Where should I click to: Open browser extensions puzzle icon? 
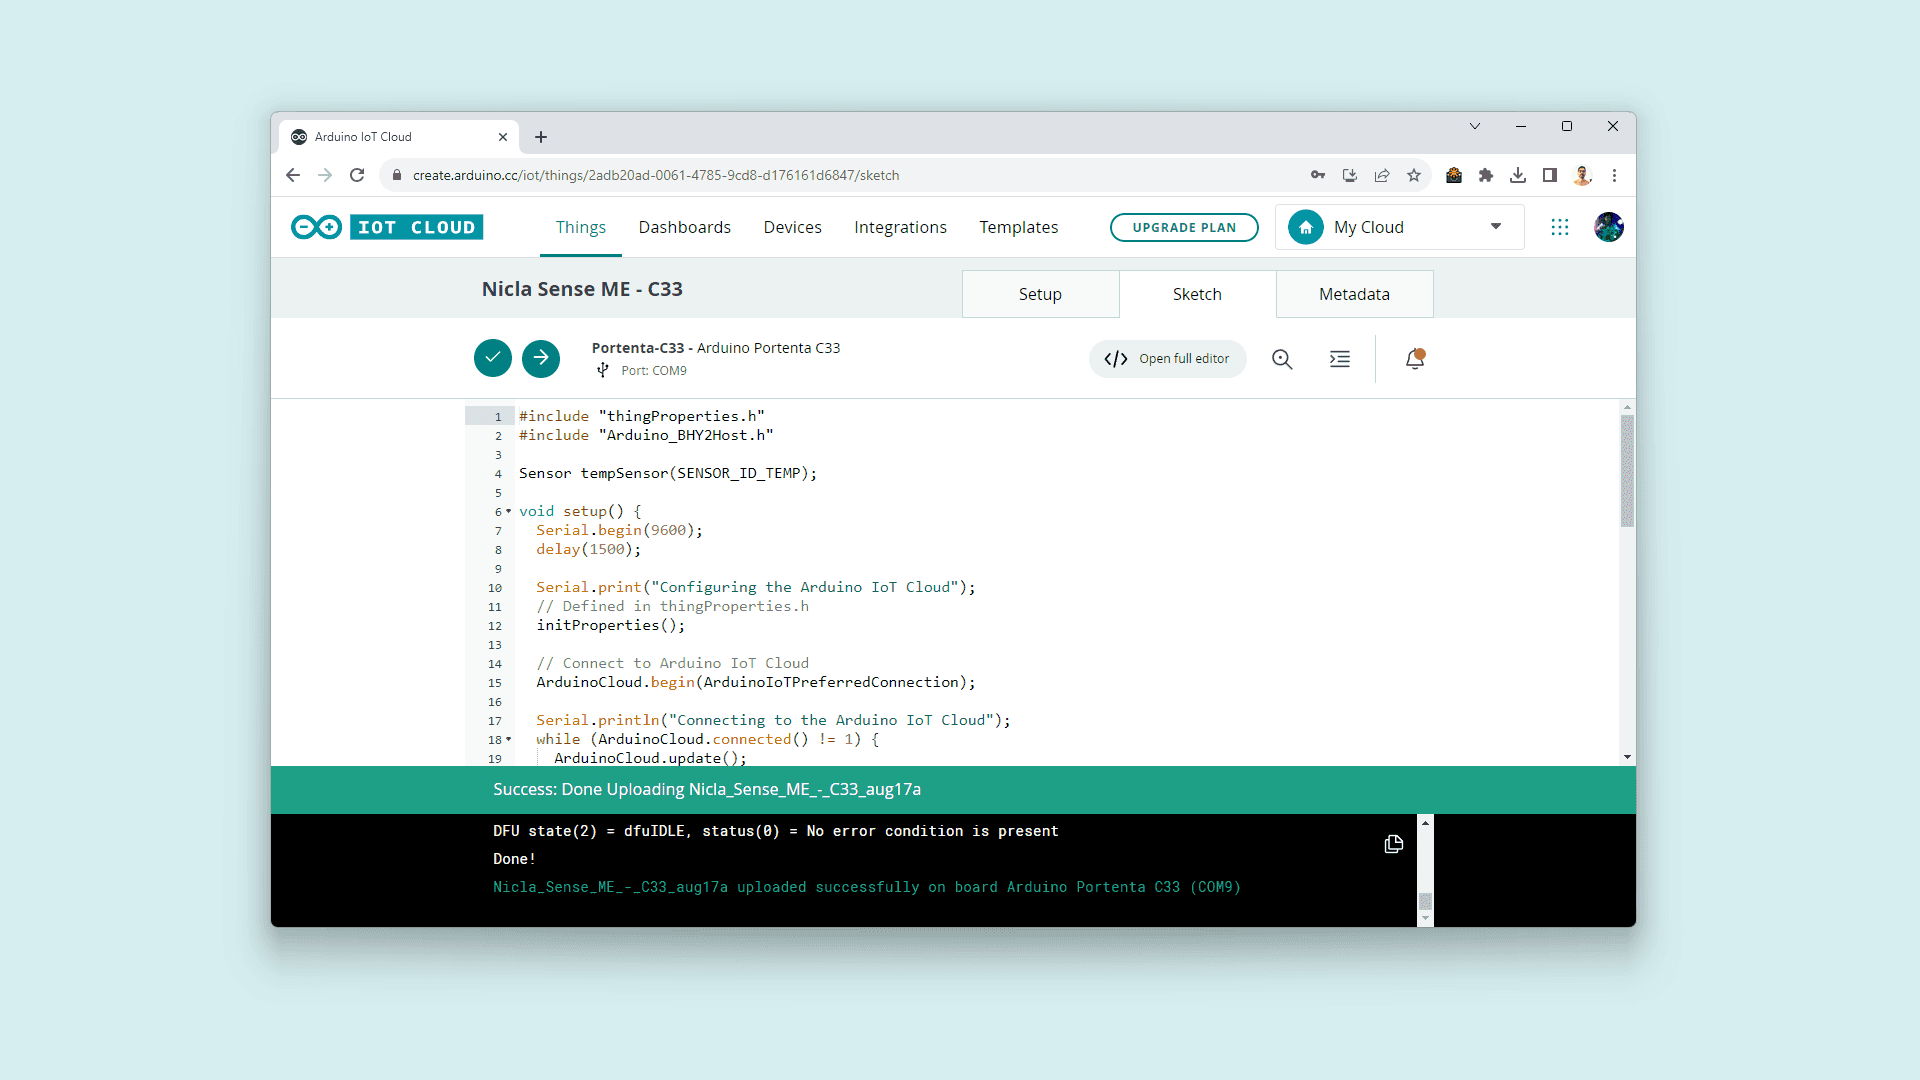pyautogui.click(x=1486, y=175)
